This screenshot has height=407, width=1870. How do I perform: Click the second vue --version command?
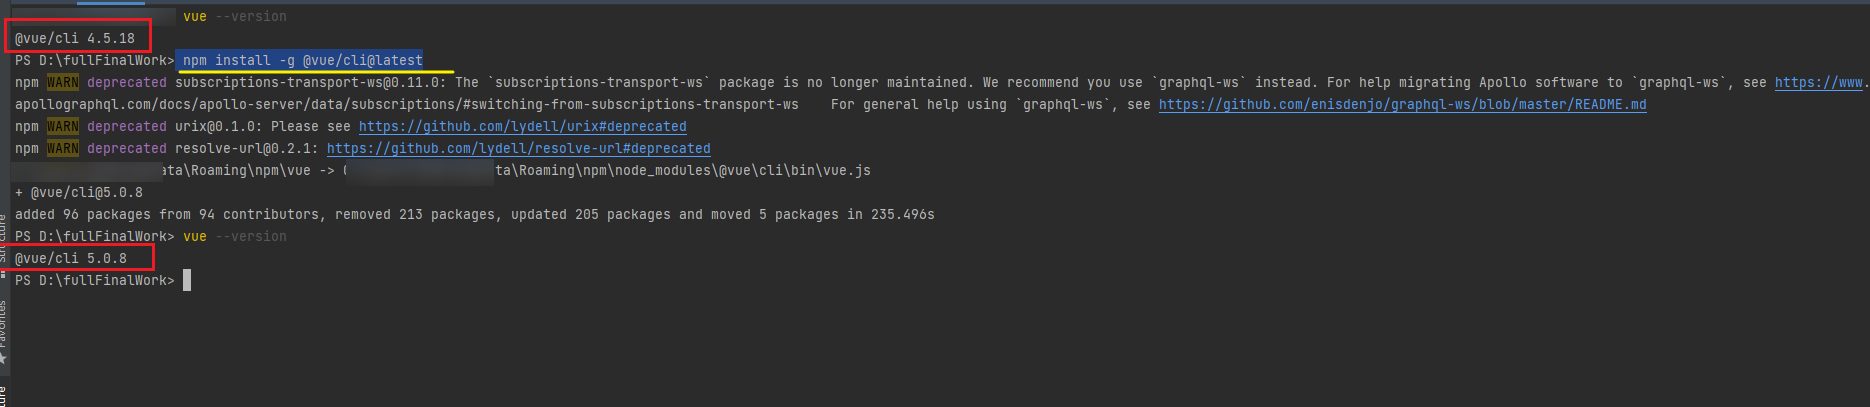235,236
